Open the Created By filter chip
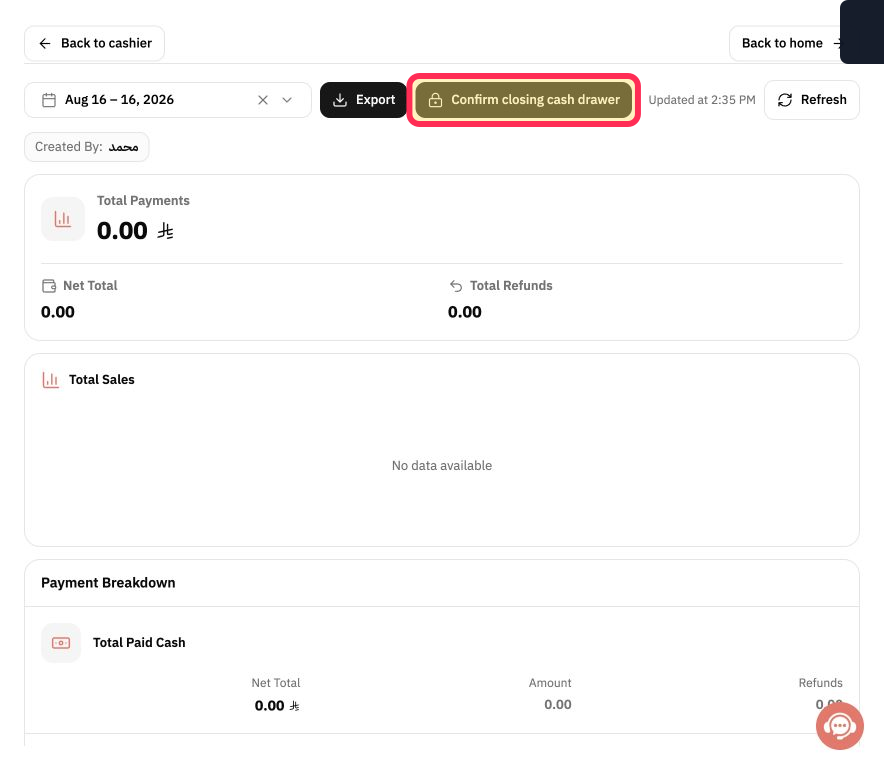The image size is (884, 770). tap(87, 147)
